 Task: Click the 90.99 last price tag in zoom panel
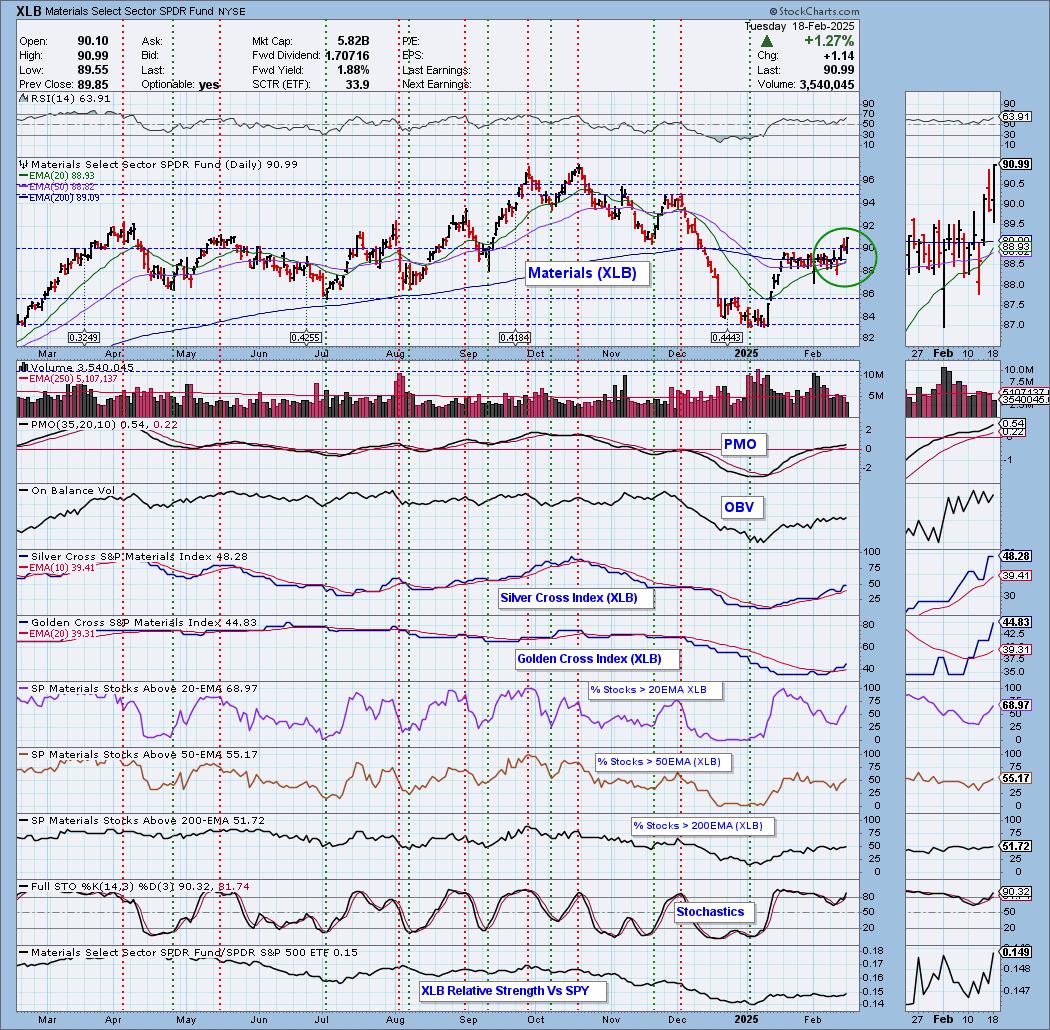[1016, 164]
